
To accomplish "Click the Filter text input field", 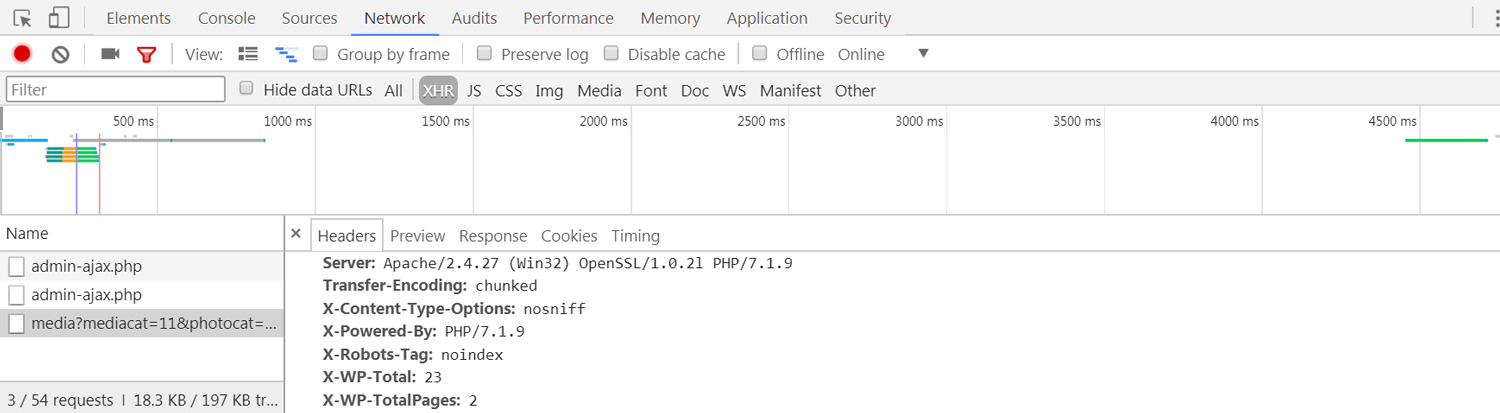I will 116,89.
